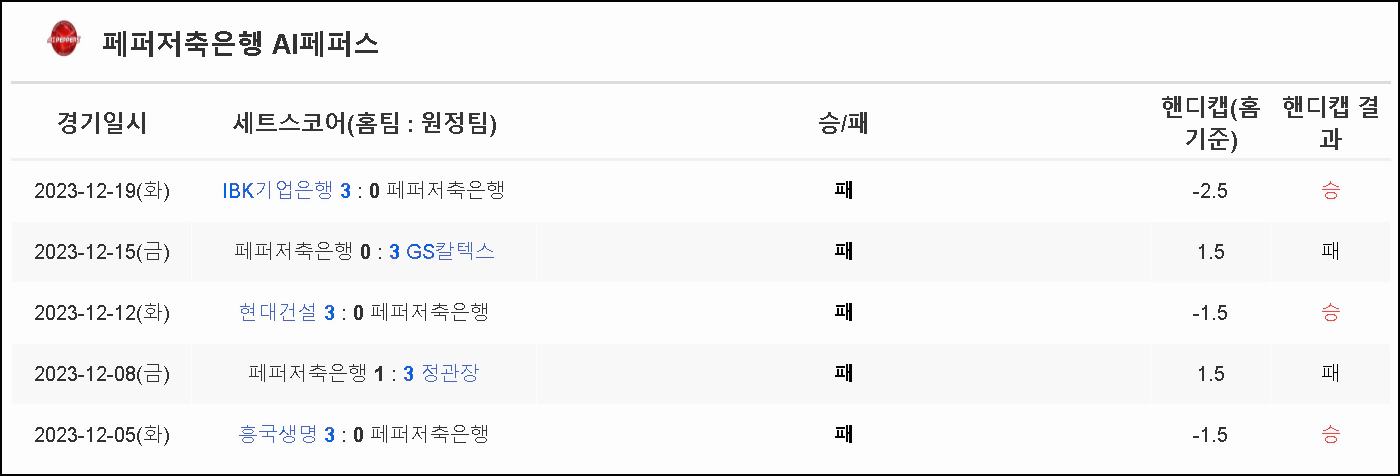This screenshot has width=1400, height=476.
Task: Select the 2023-12-12(화) match date
Action: [102, 312]
